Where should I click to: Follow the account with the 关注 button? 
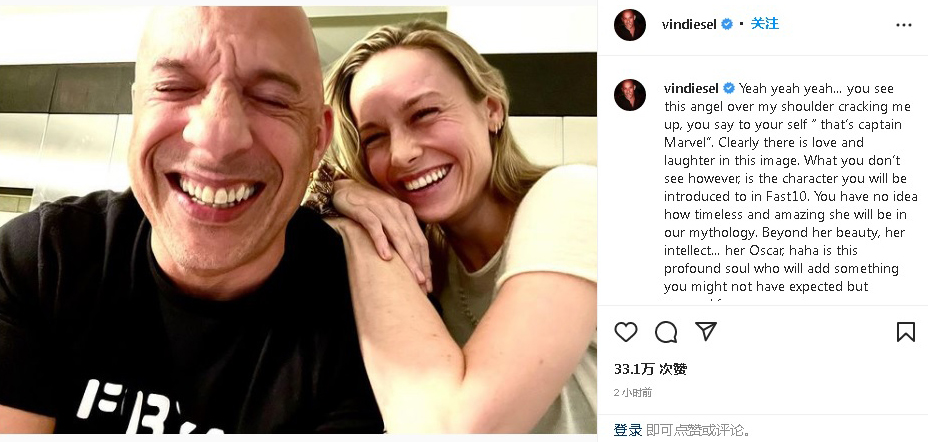(x=765, y=24)
